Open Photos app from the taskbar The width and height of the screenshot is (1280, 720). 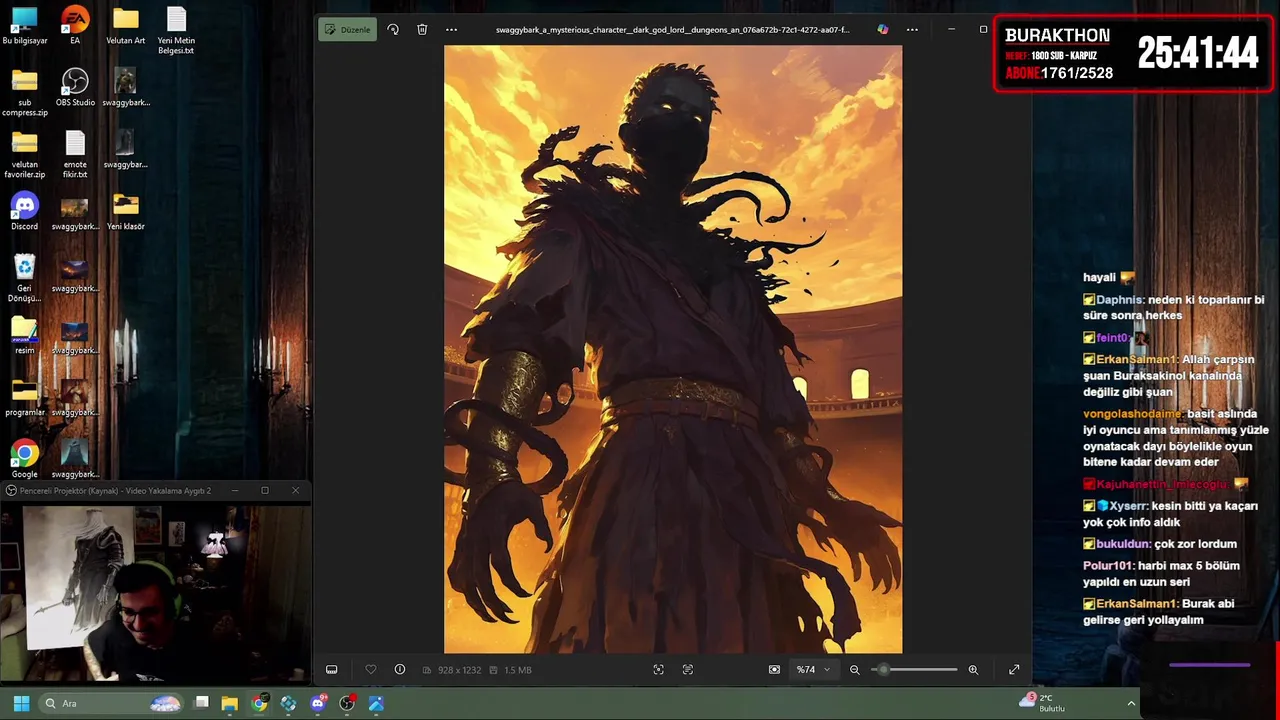[x=376, y=703]
